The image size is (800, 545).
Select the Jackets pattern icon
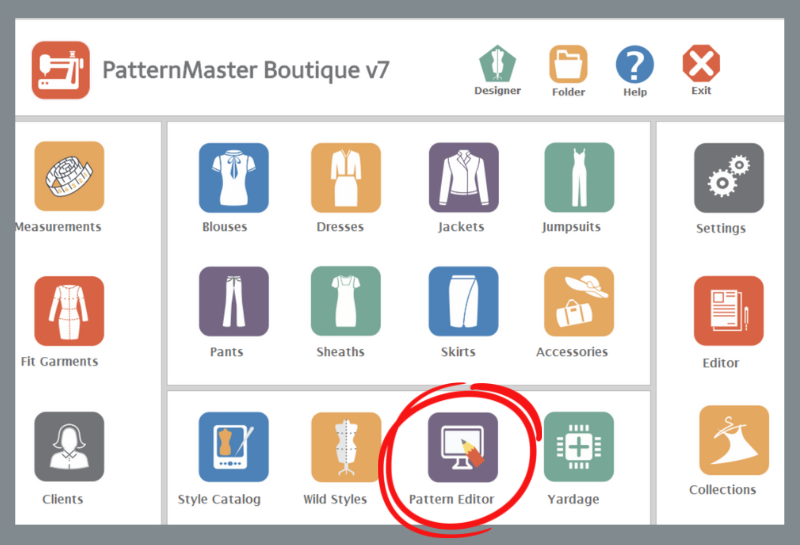pyautogui.click(x=464, y=178)
